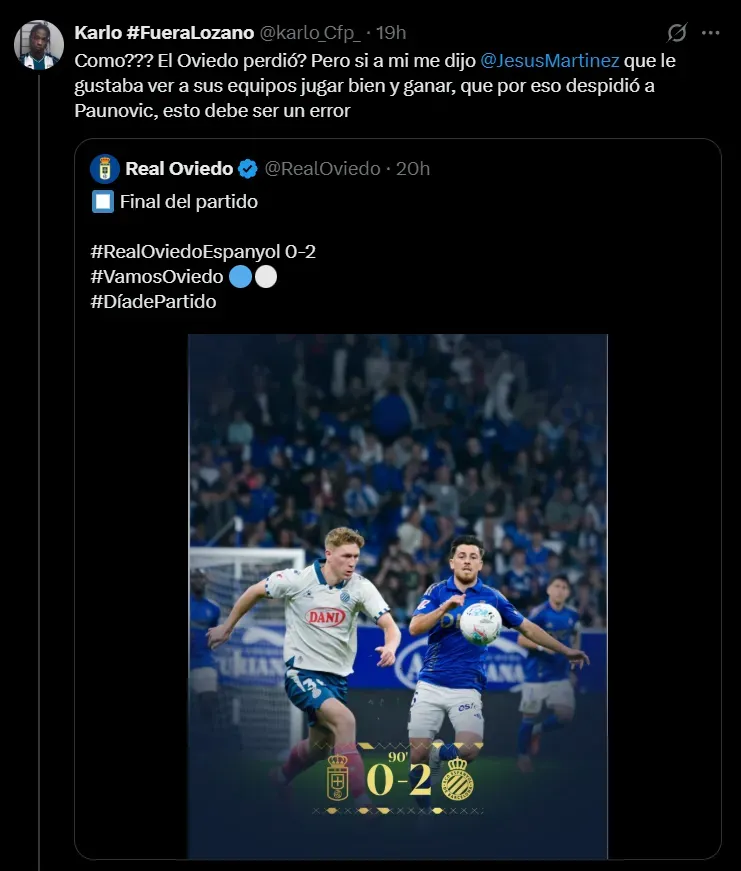Open the match photo in the quoted tweet

pyautogui.click(x=398, y=597)
